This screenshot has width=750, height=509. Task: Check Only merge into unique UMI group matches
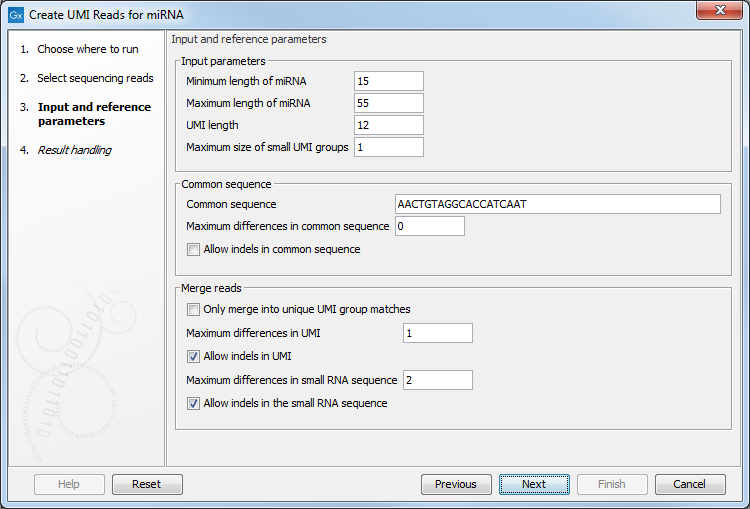pos(194,309)
